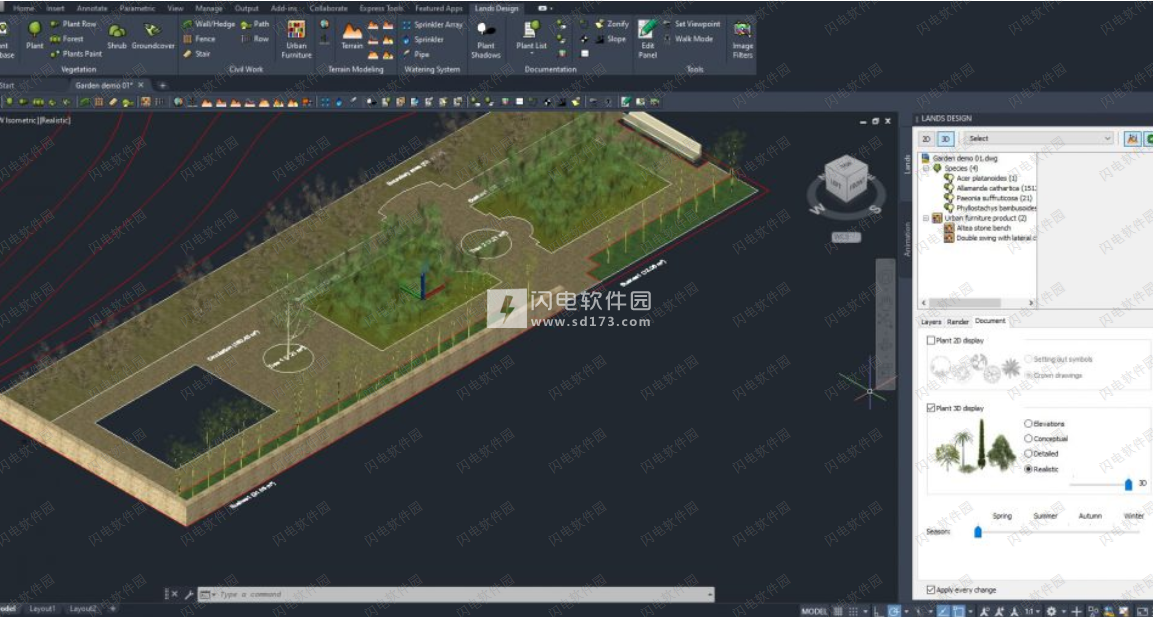Viewport: 1153px width, 617px height.
Task: Open the Edit Panel
Action: 647,39
